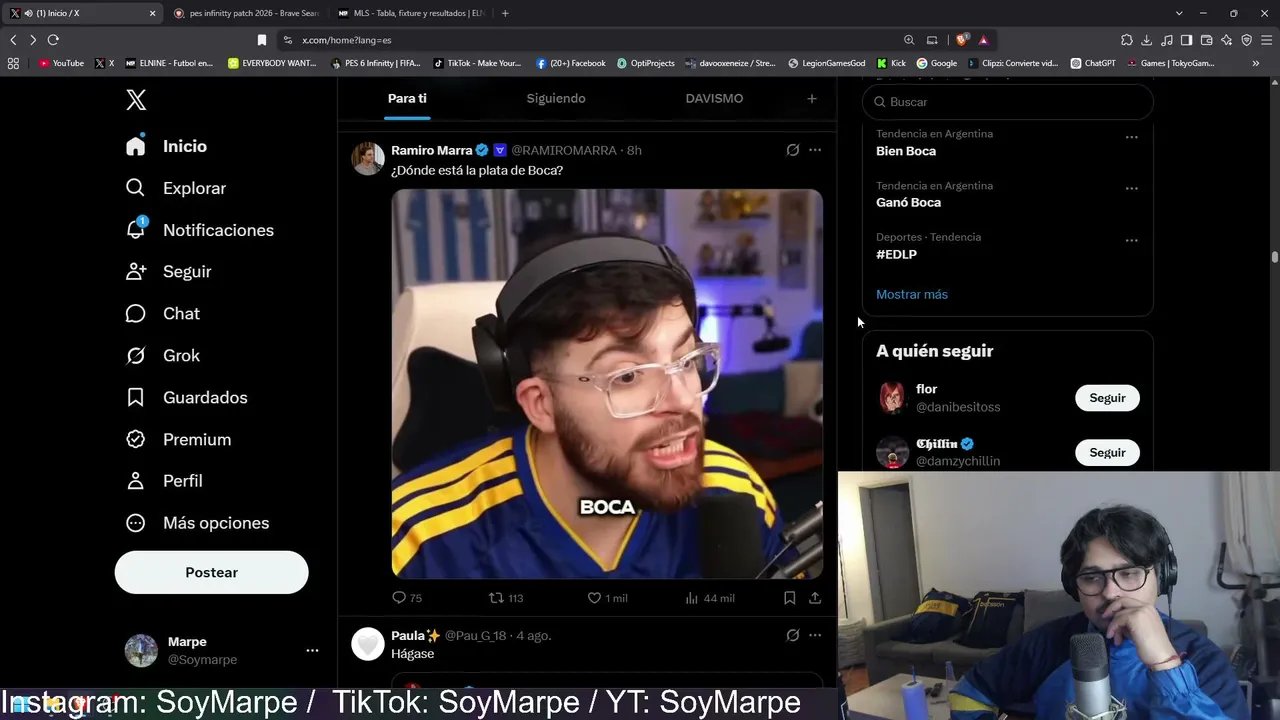Play Ramiro Marra's BOCA video
The image size is (1280, 720).
pyautogui.click(x=607, y=384)
